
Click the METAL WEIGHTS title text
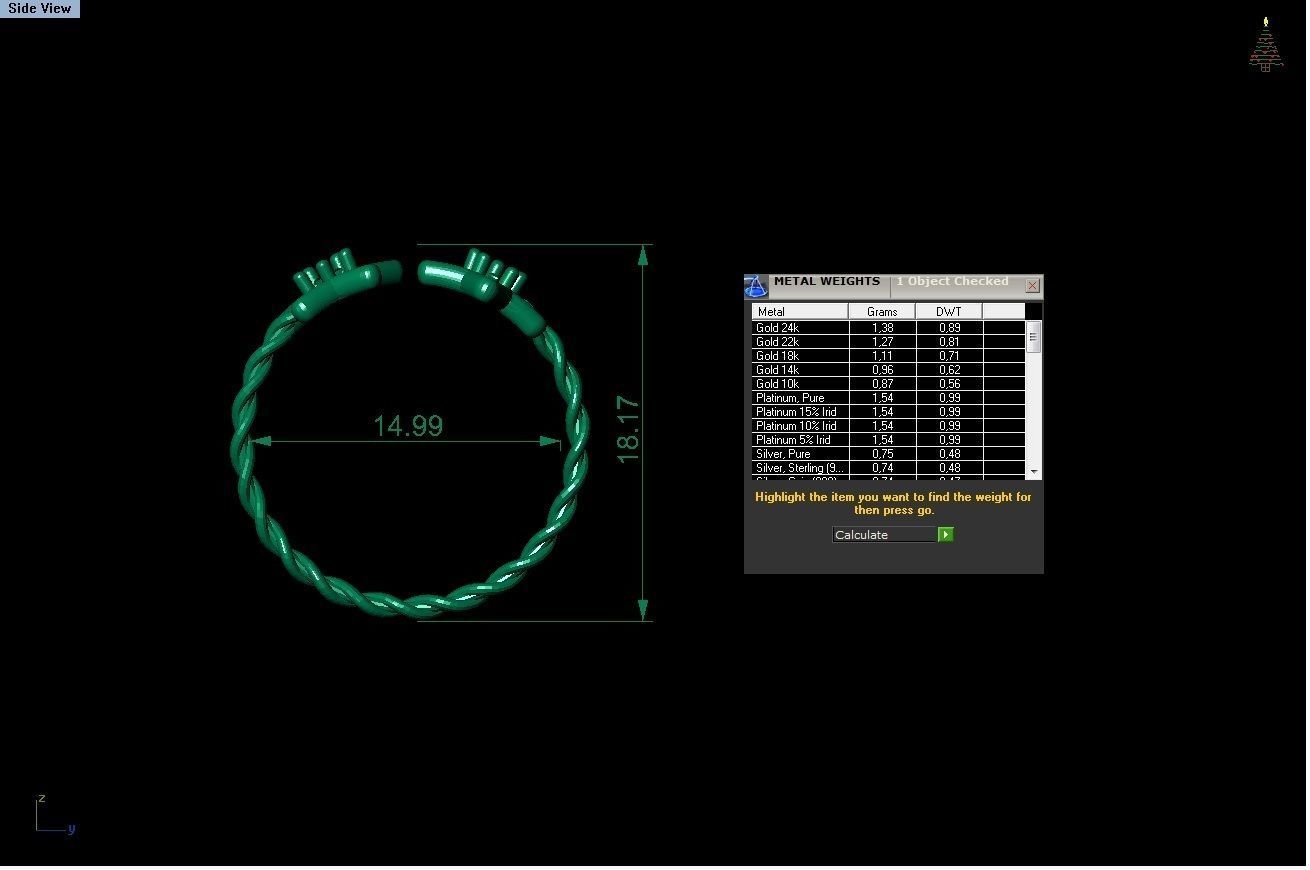tap(827, 281)
